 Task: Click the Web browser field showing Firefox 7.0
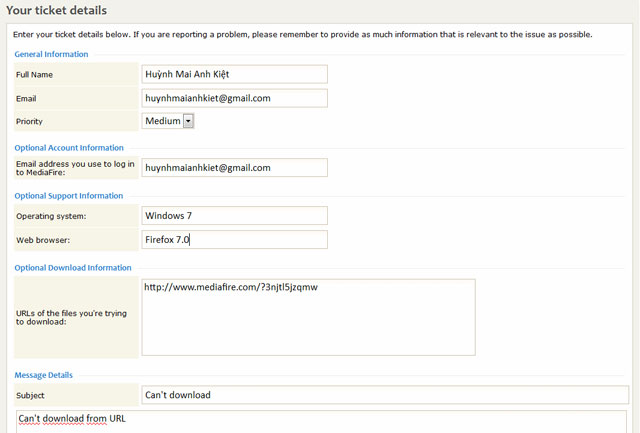point(235,240)
